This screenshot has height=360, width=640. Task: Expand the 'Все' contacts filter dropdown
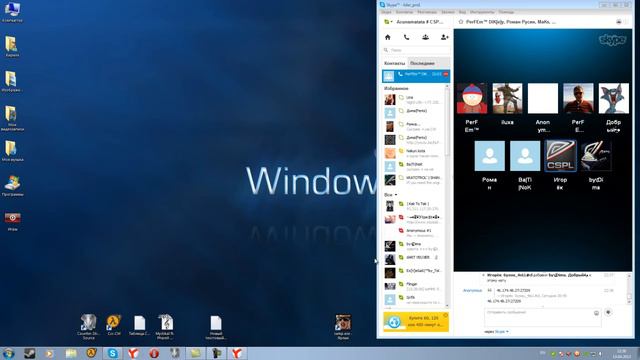pyautogui.click(x=391, y=195)
